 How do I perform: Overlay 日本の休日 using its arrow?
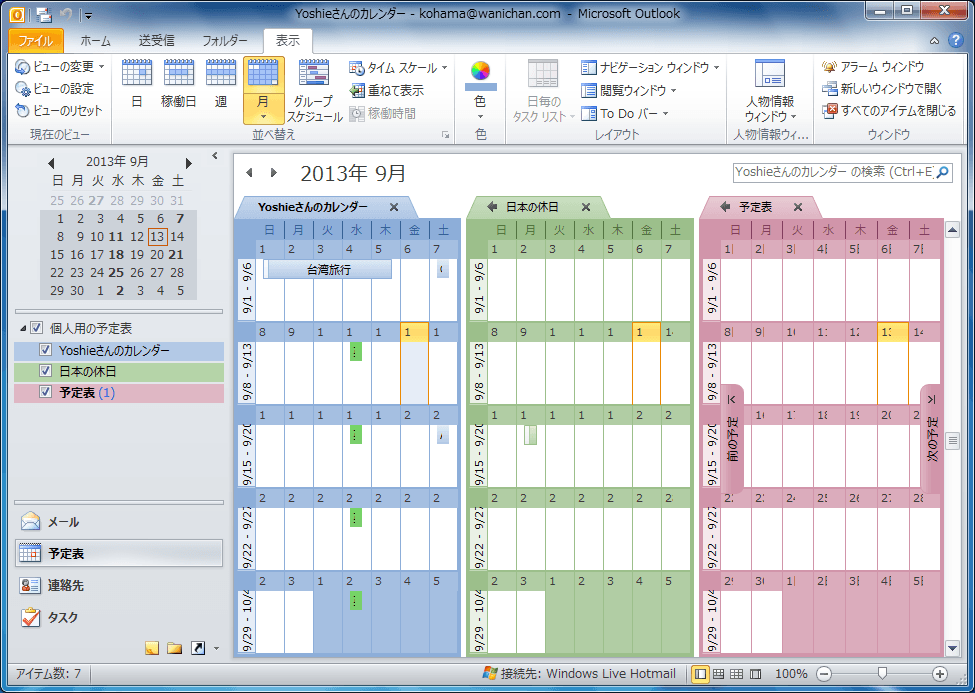[492, 207]
